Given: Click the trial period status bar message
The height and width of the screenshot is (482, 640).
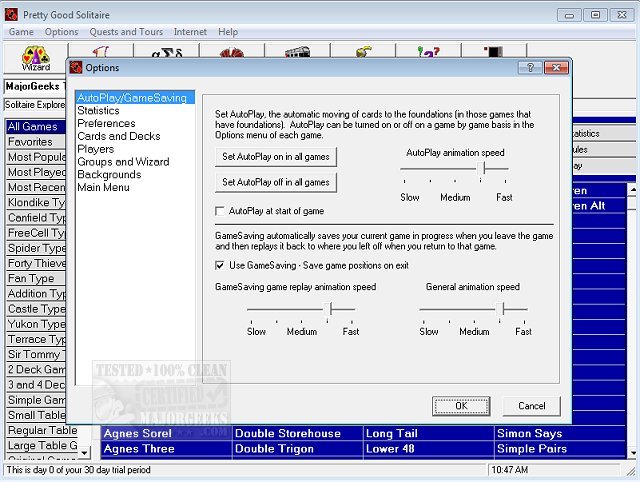Looking at the screenshot, I should click(78, 470).
